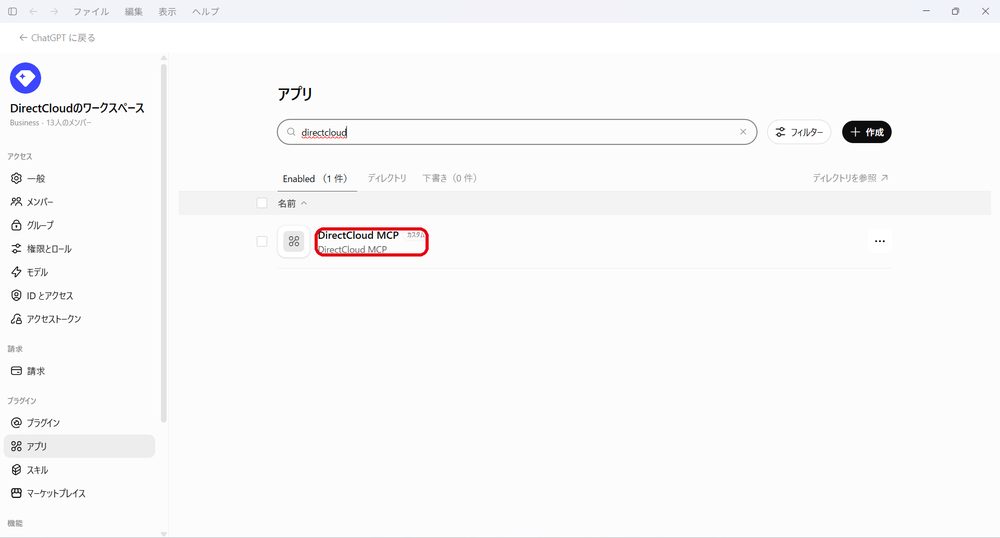Image resolution: width=1000 pixels, height=538 pixels.
Task: Open the 編集 menu
Action: (133, 11)
